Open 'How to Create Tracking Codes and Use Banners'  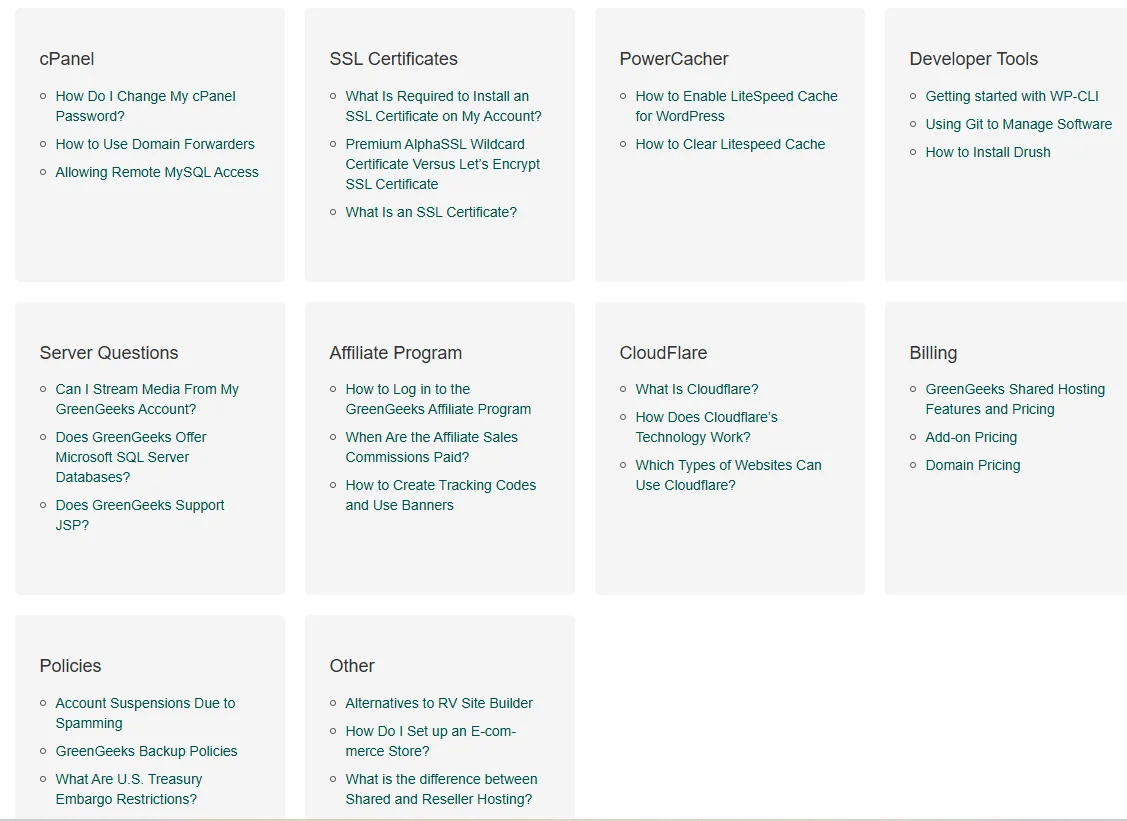[x=441, y=495]
